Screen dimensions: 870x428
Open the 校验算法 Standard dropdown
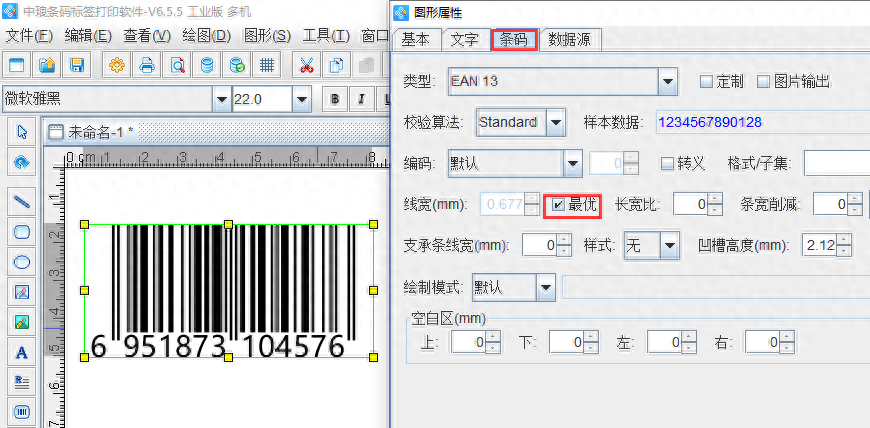(x=556, y=122)
